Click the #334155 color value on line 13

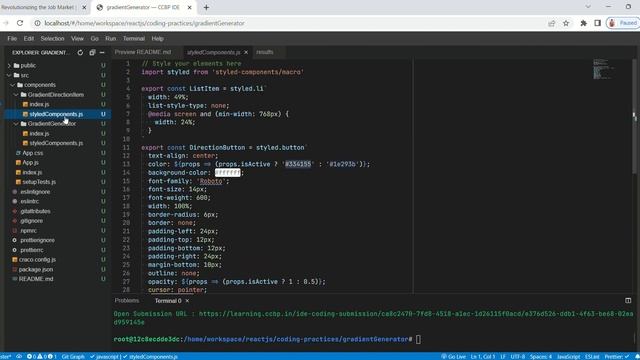tap(298, 164)
